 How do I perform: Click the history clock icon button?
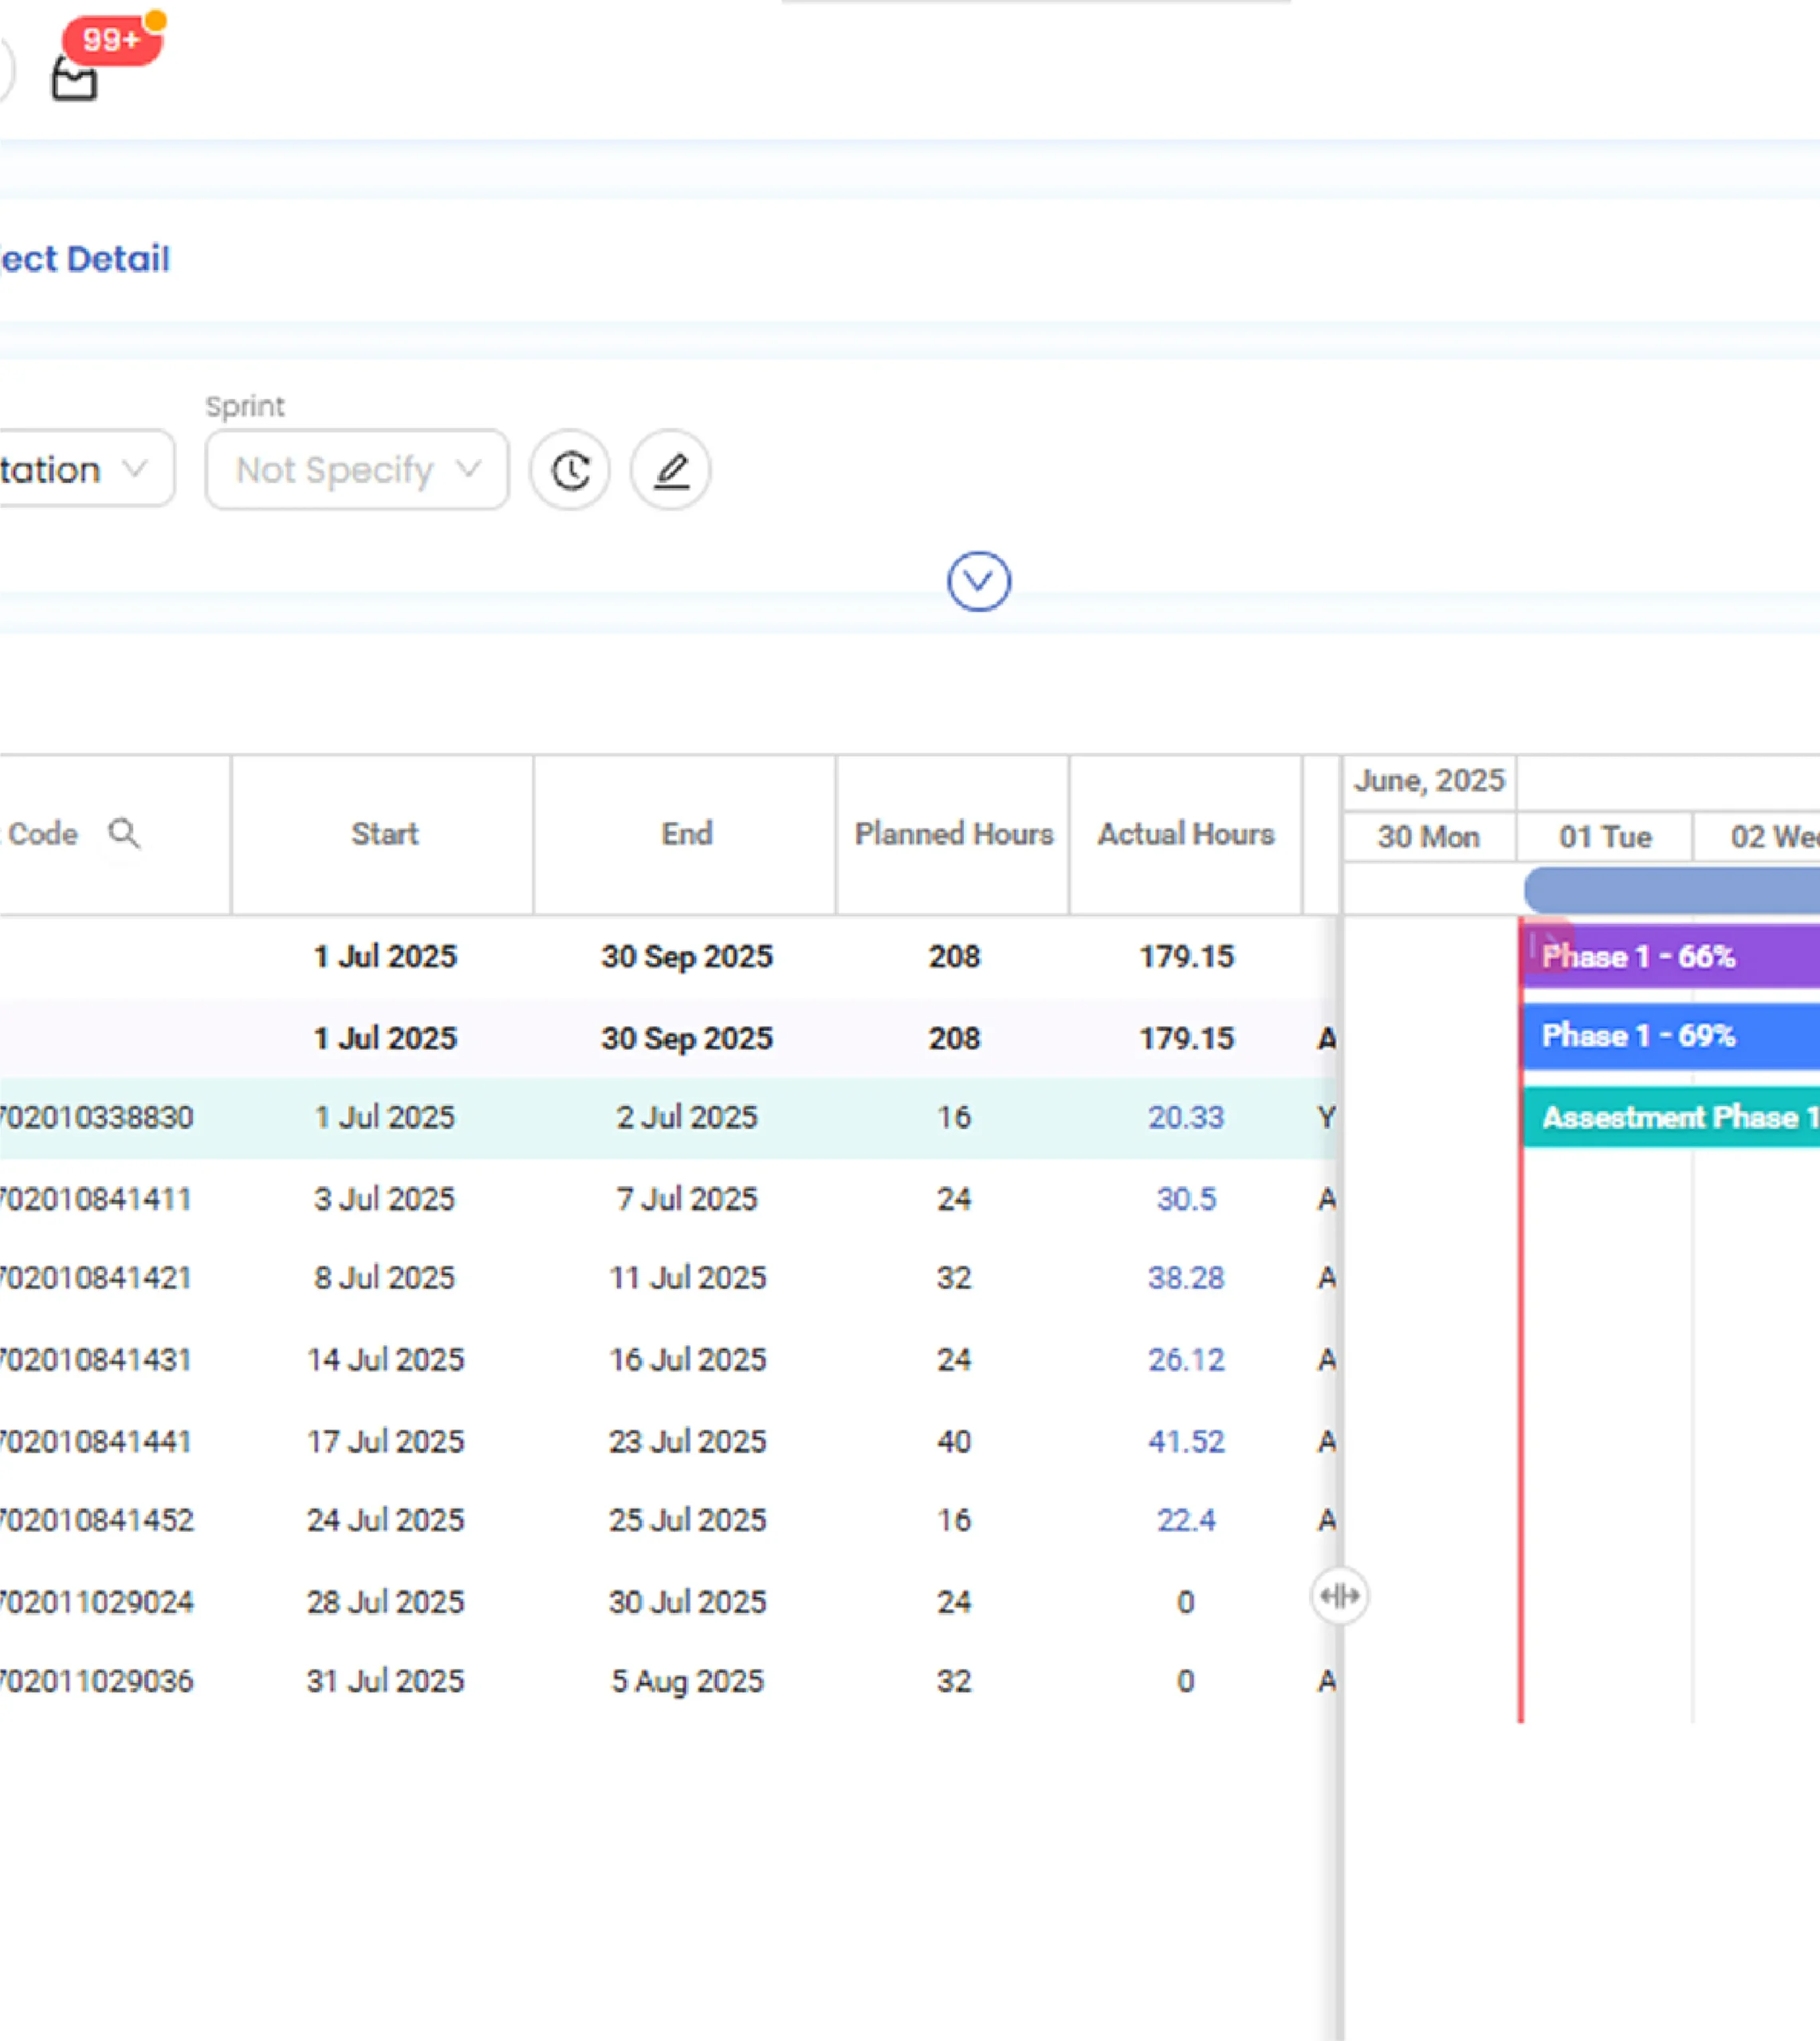[570, 470]
